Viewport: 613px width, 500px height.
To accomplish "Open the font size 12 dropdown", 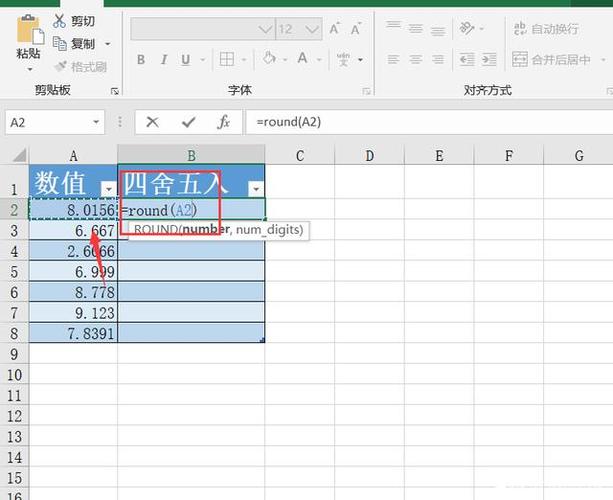I will 312,29.
